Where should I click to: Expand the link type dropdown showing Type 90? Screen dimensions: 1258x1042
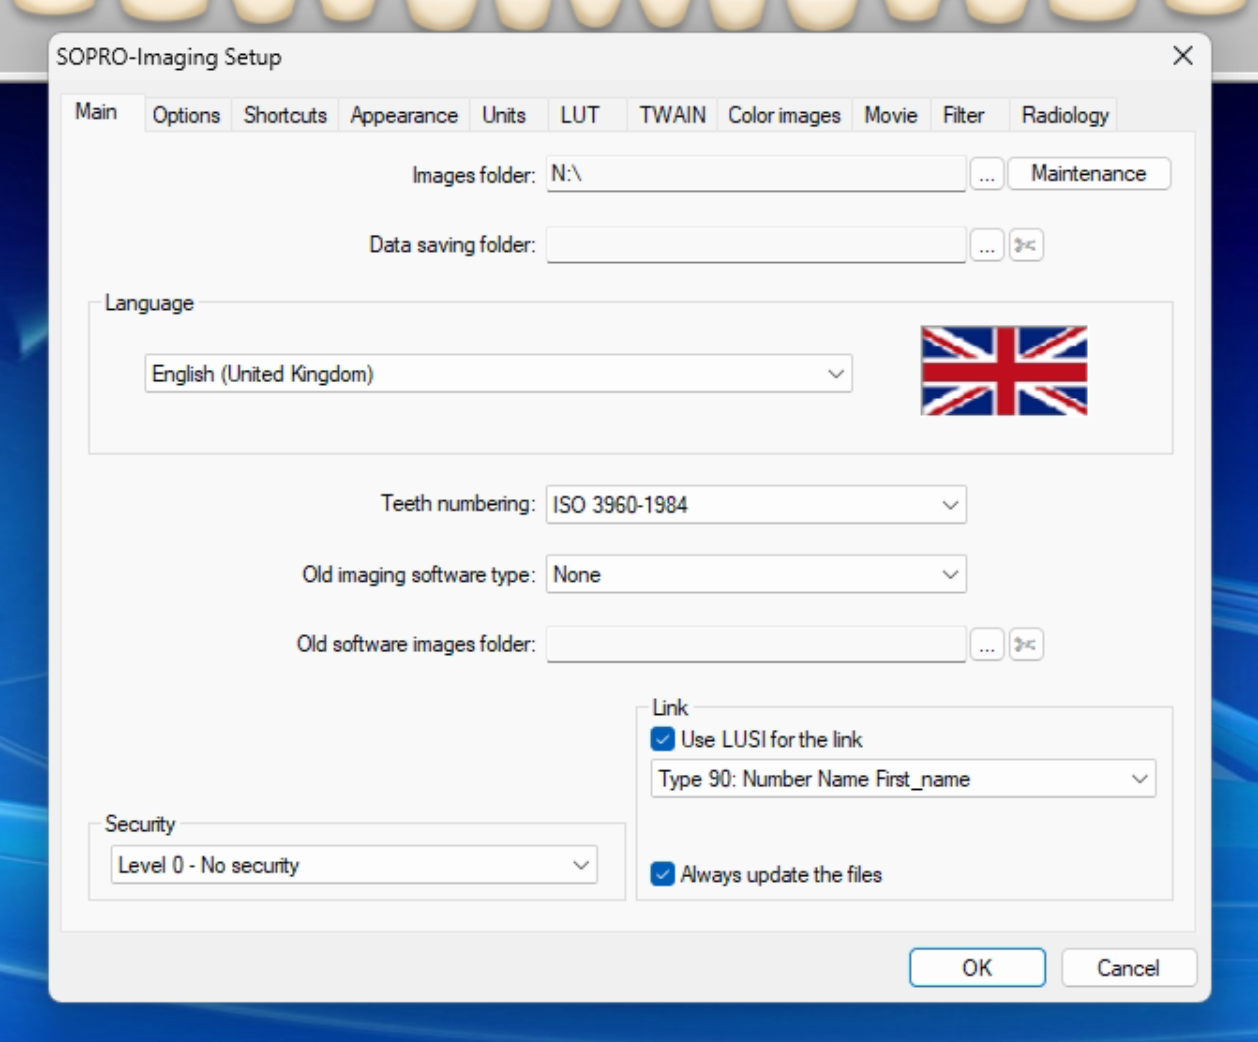[904, 779]
